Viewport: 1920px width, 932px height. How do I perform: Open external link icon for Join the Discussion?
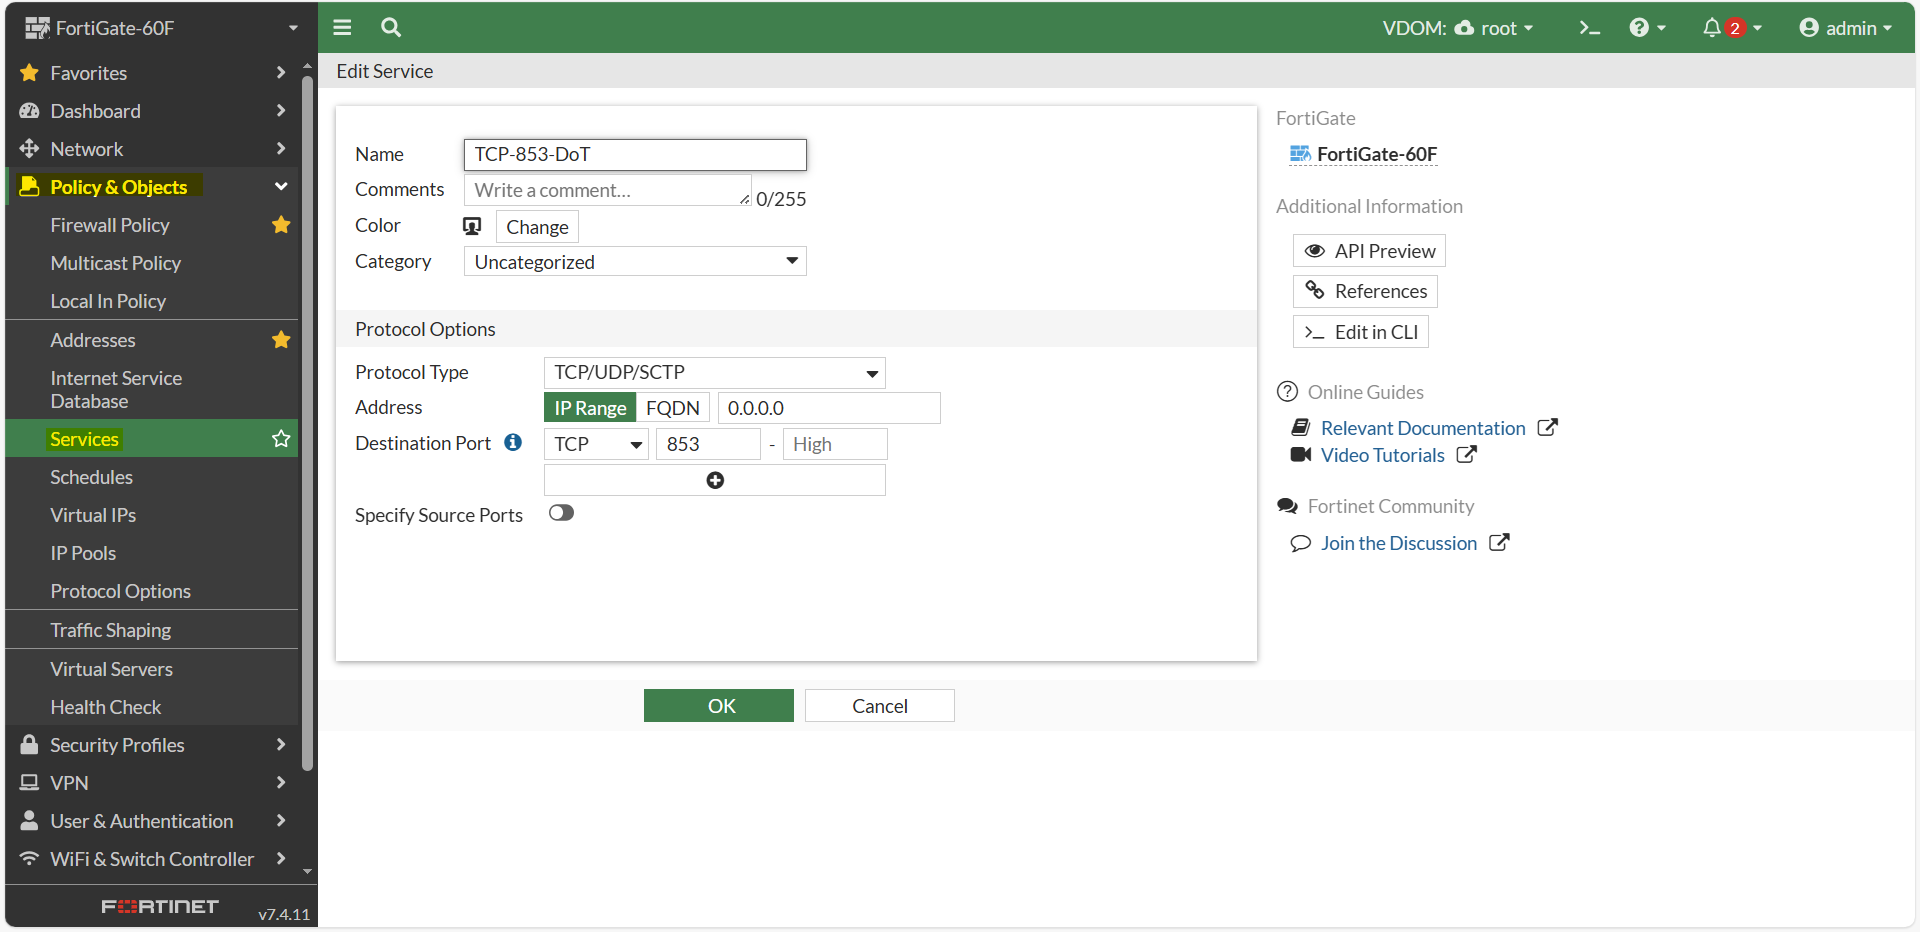[x=1498, y=542]
